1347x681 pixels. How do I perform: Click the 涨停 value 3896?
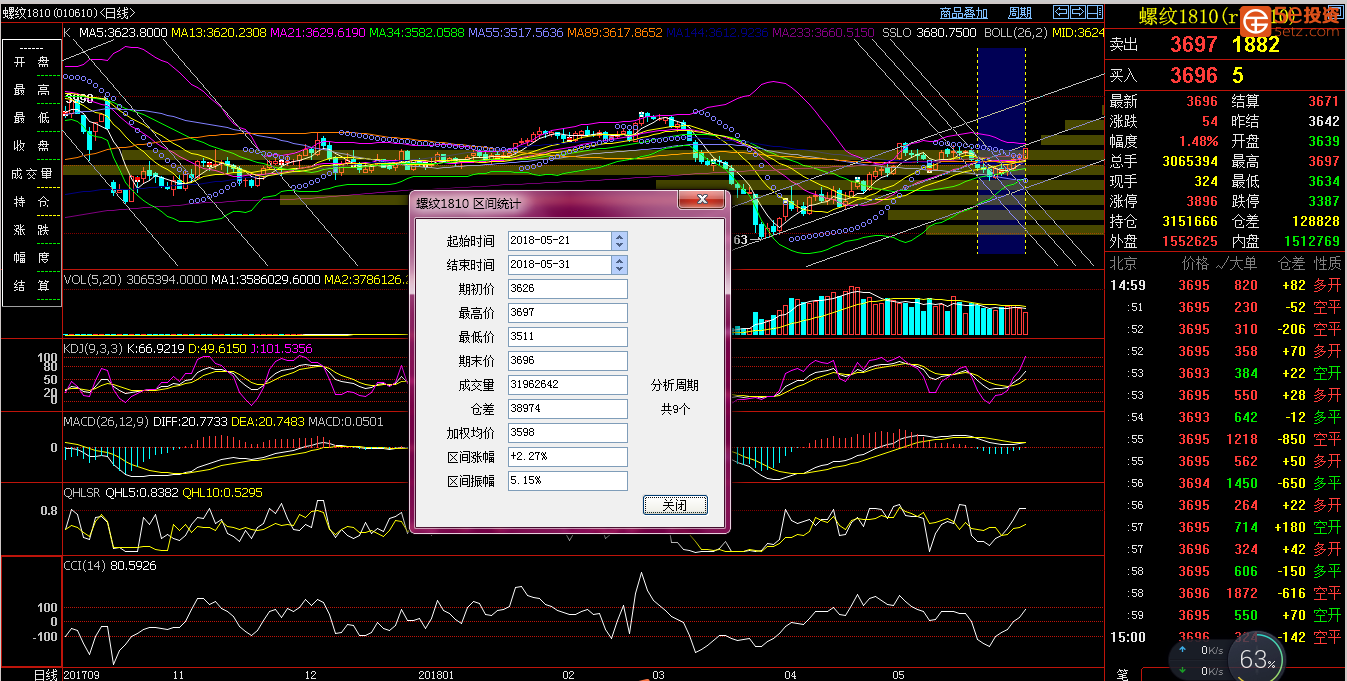click(1202, 201)
